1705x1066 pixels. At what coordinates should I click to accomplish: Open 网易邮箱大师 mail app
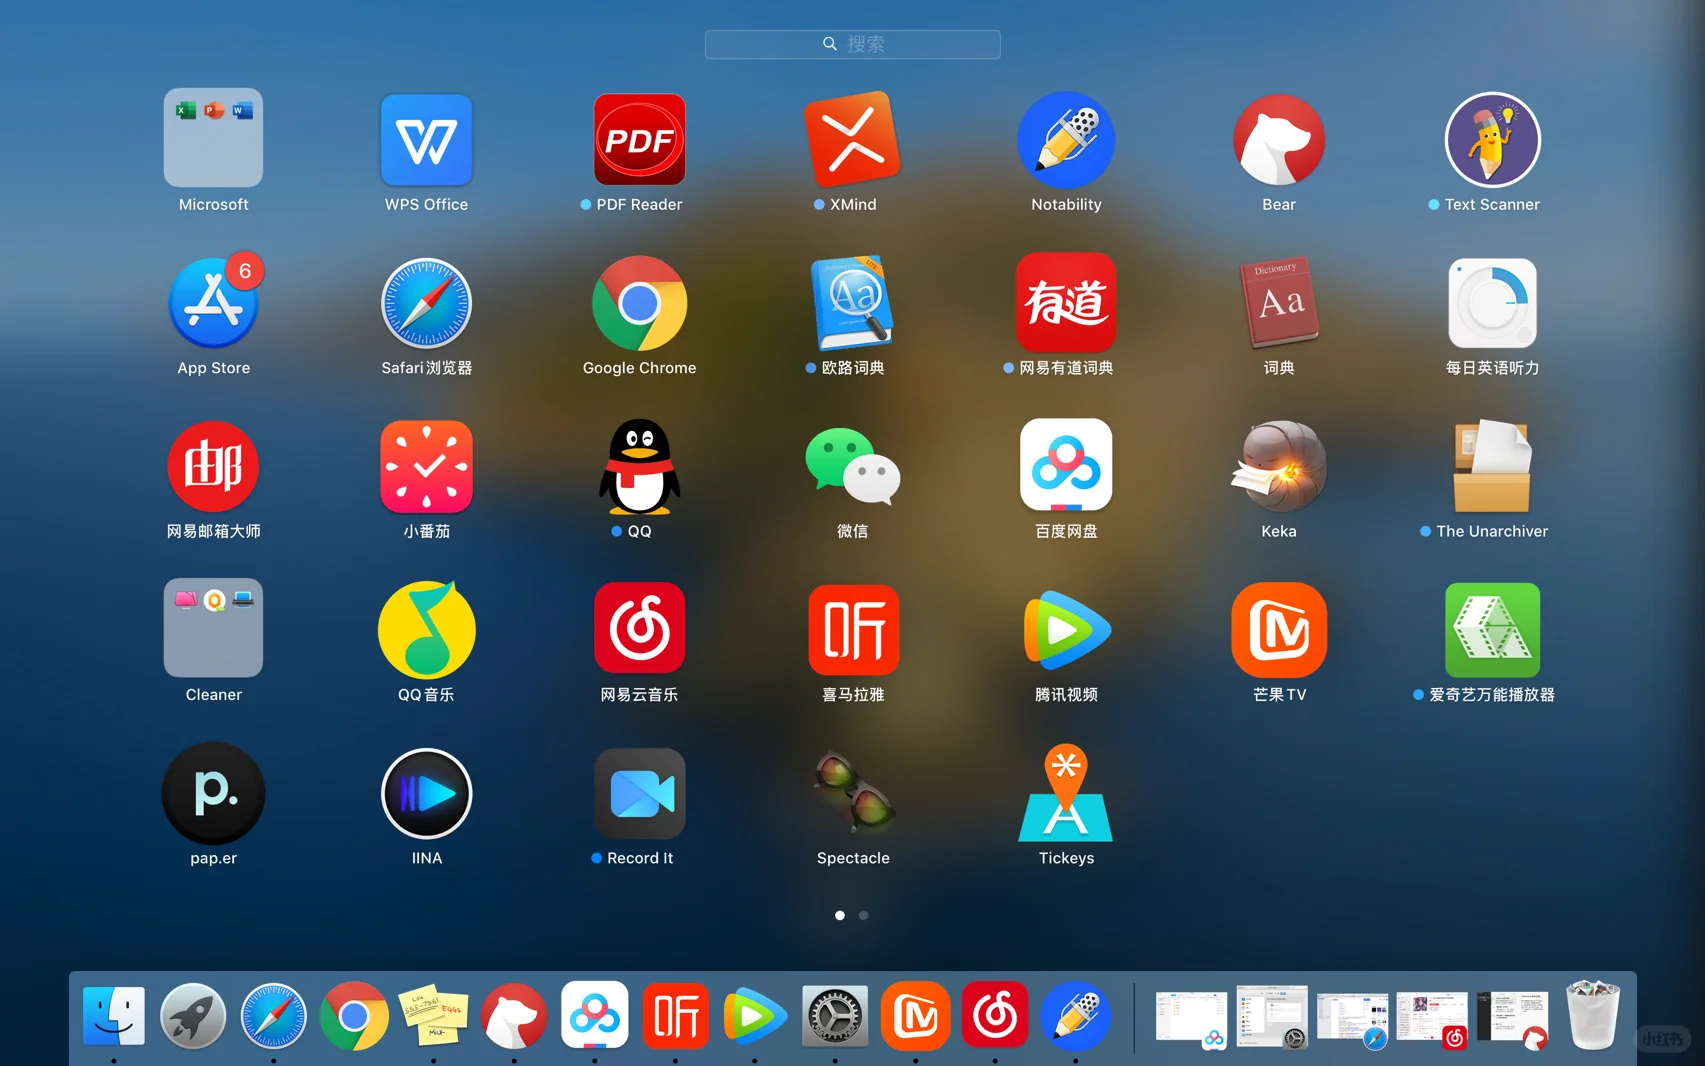[213, 466]
